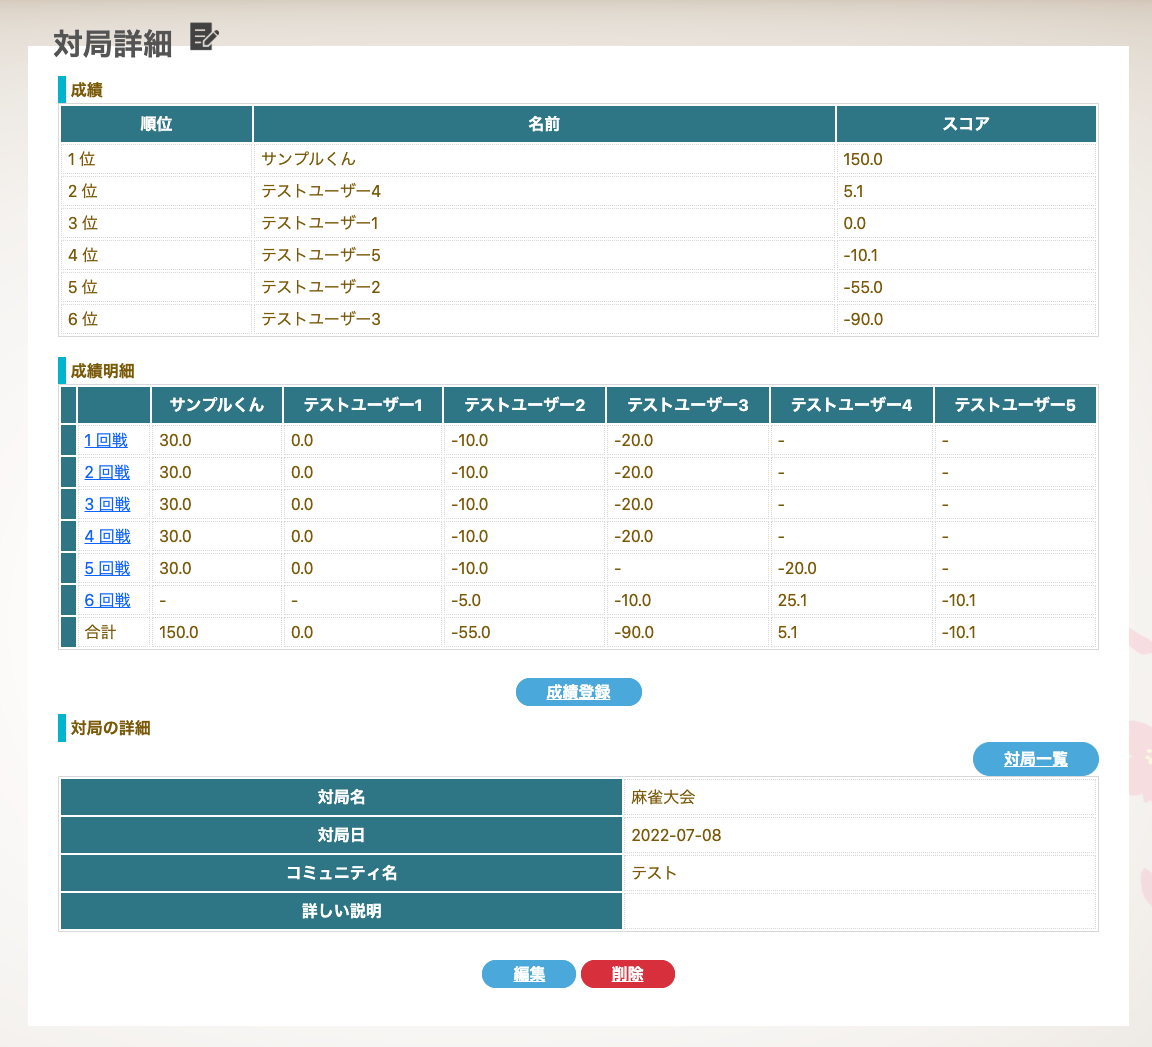Screen dimensions: 1152x1047
Task: Click the red 削除 button
Action: click(x=627, y=974)
